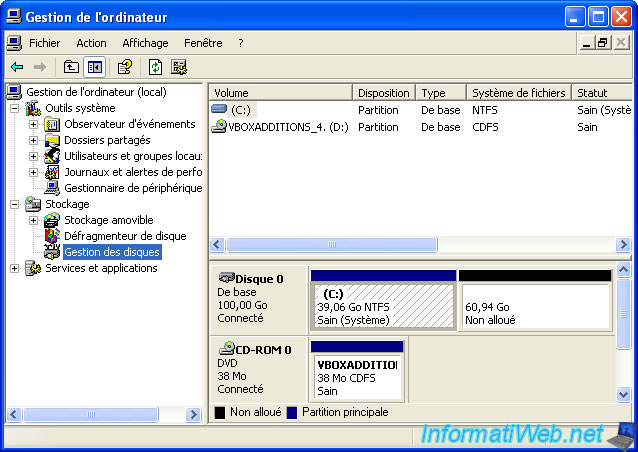Screen dimensions: 638x452
Task: Click the Stockage icon
Action: coord(33,204)
